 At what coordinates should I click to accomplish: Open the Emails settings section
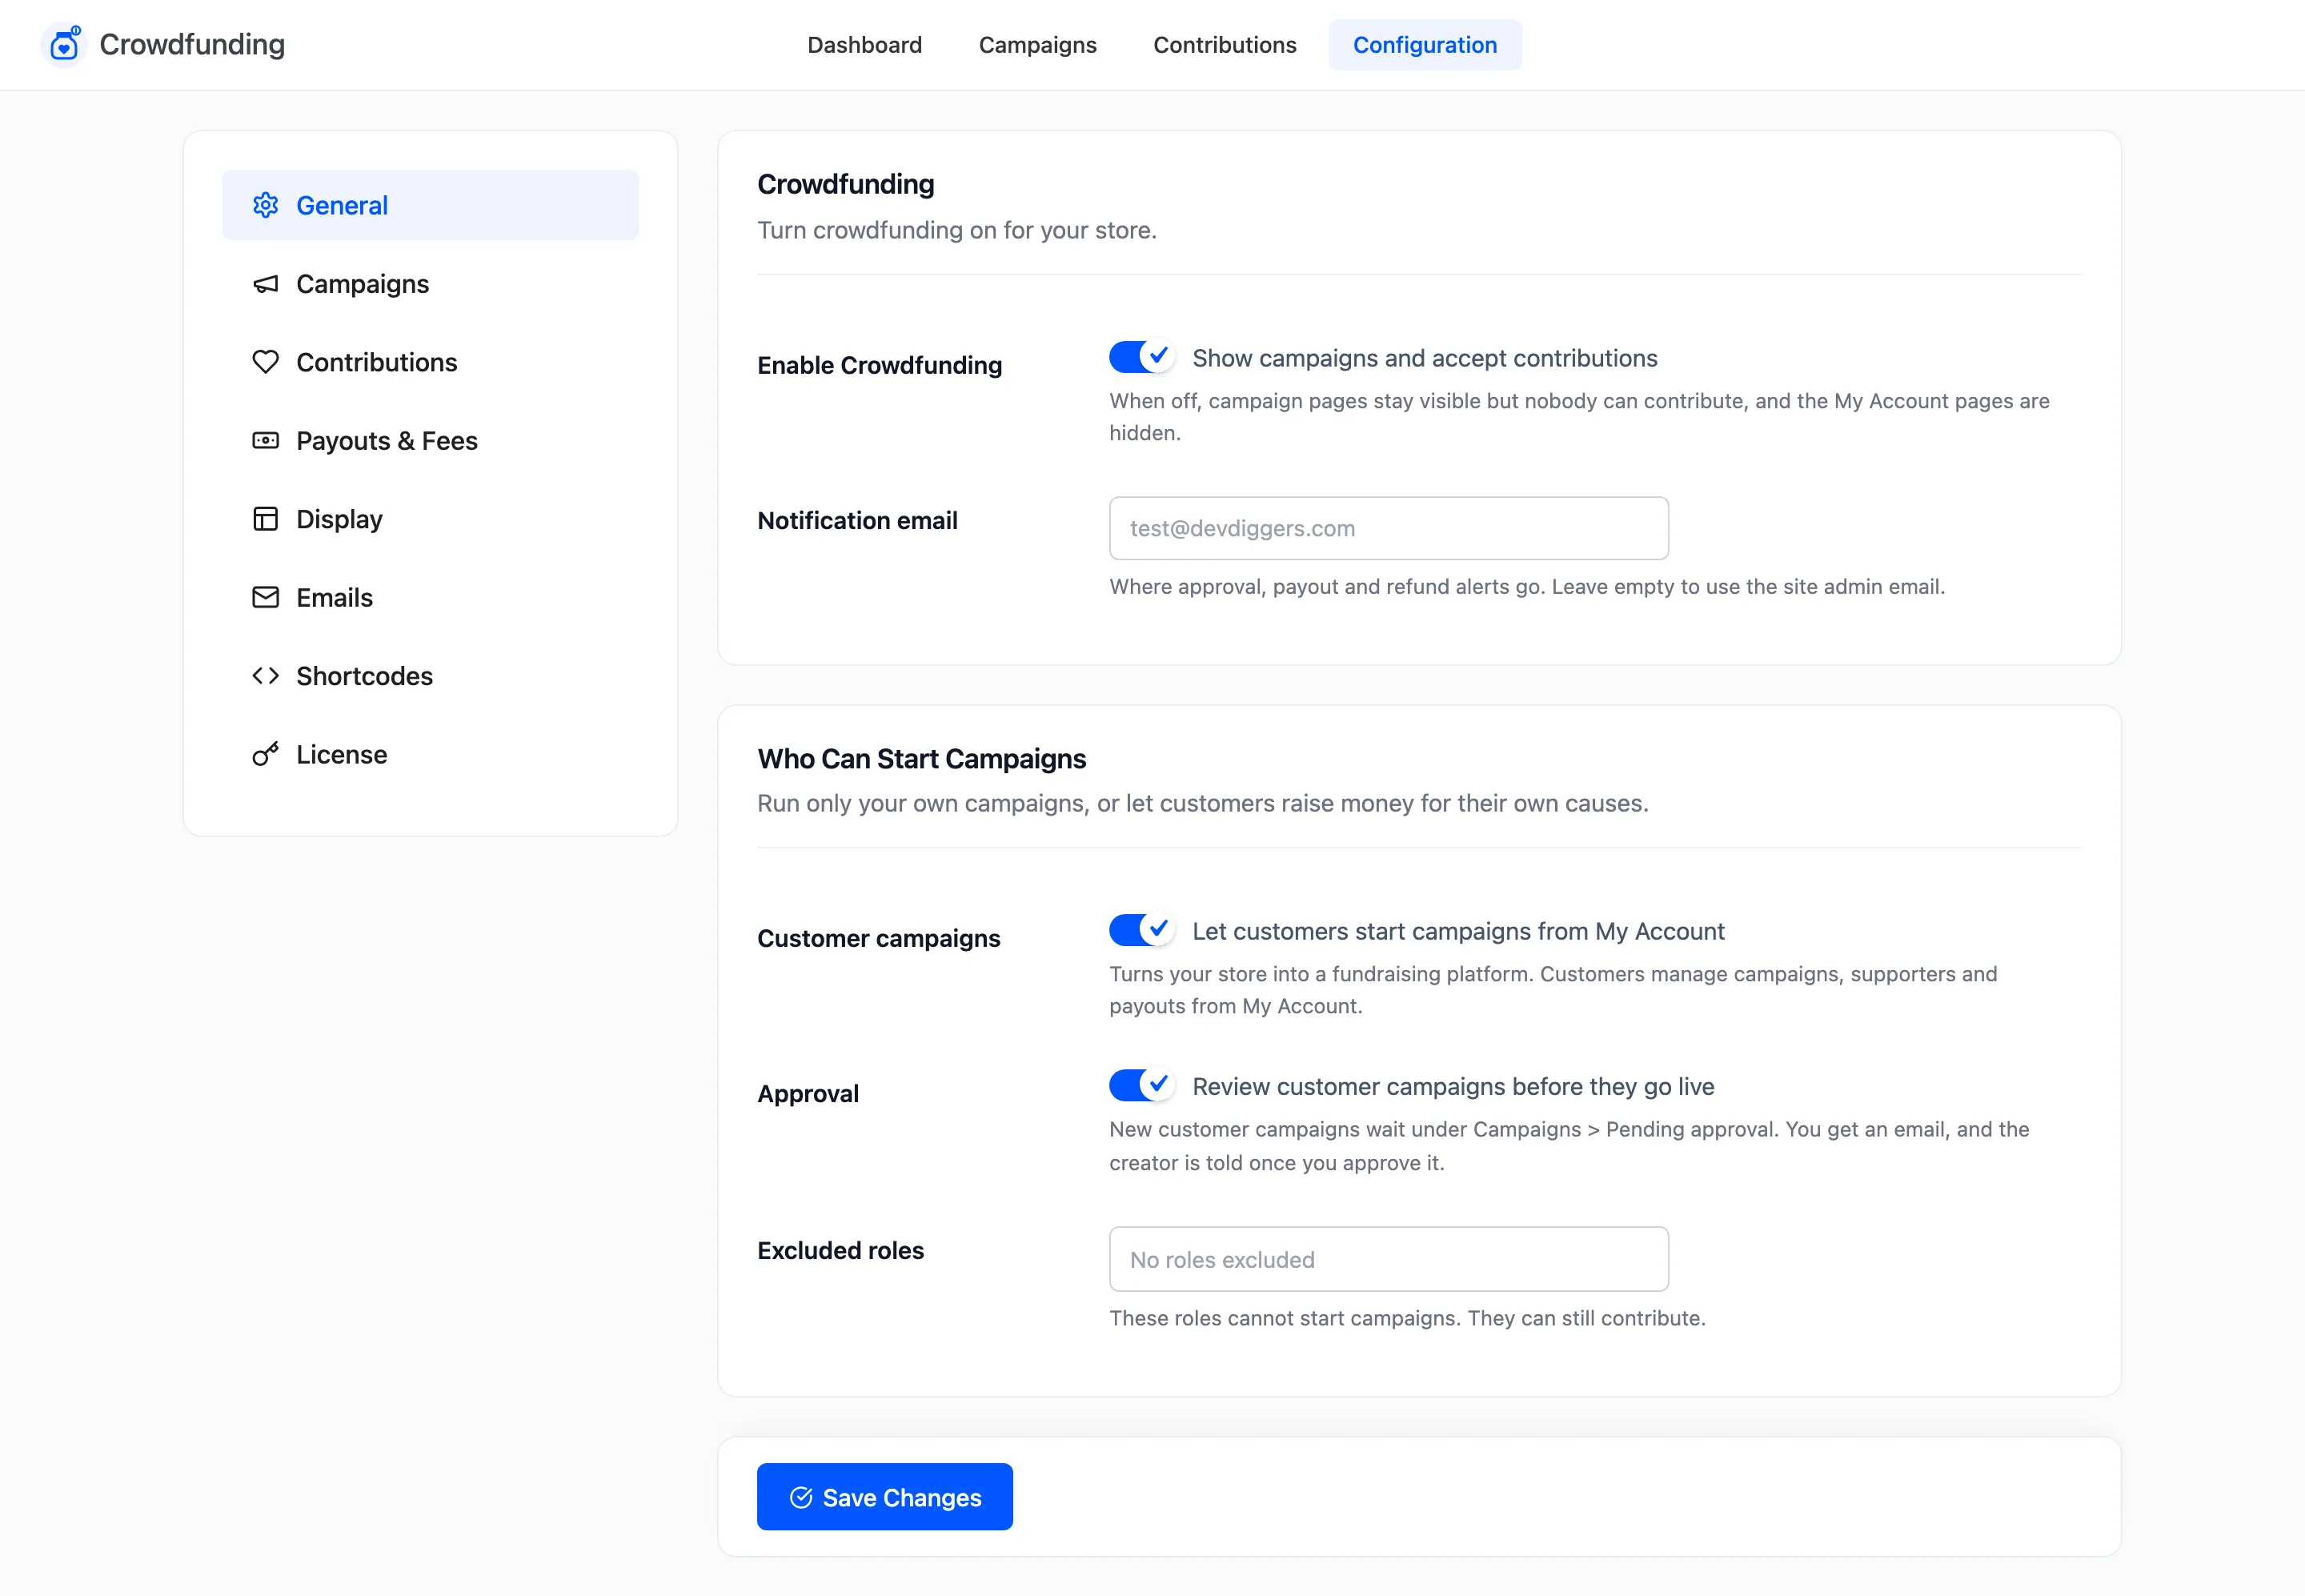(x=430, y=597)
